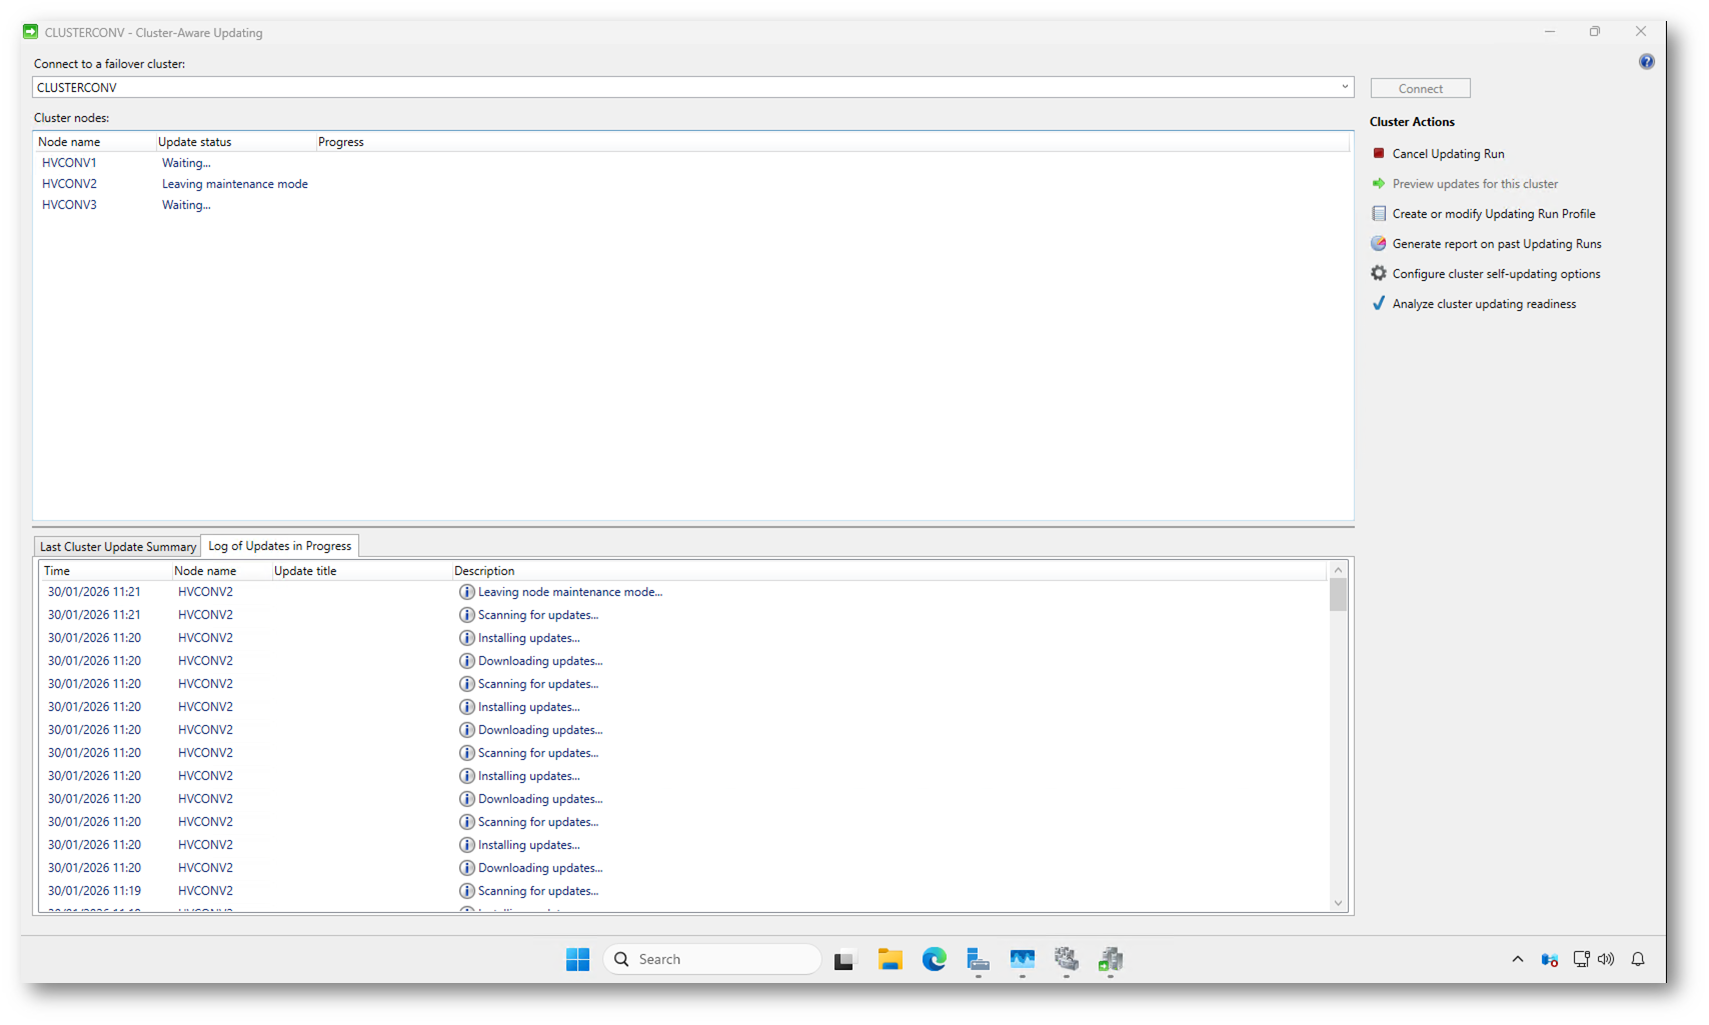Sort by the Update status column header
This screenshot has height=1025, width=1709.
click(x=195, y=142)
